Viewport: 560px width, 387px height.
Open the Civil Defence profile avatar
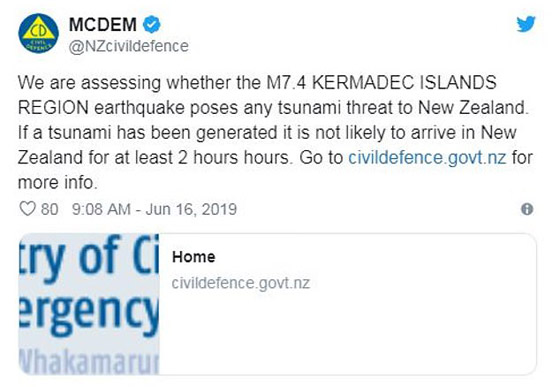[38, 33]
